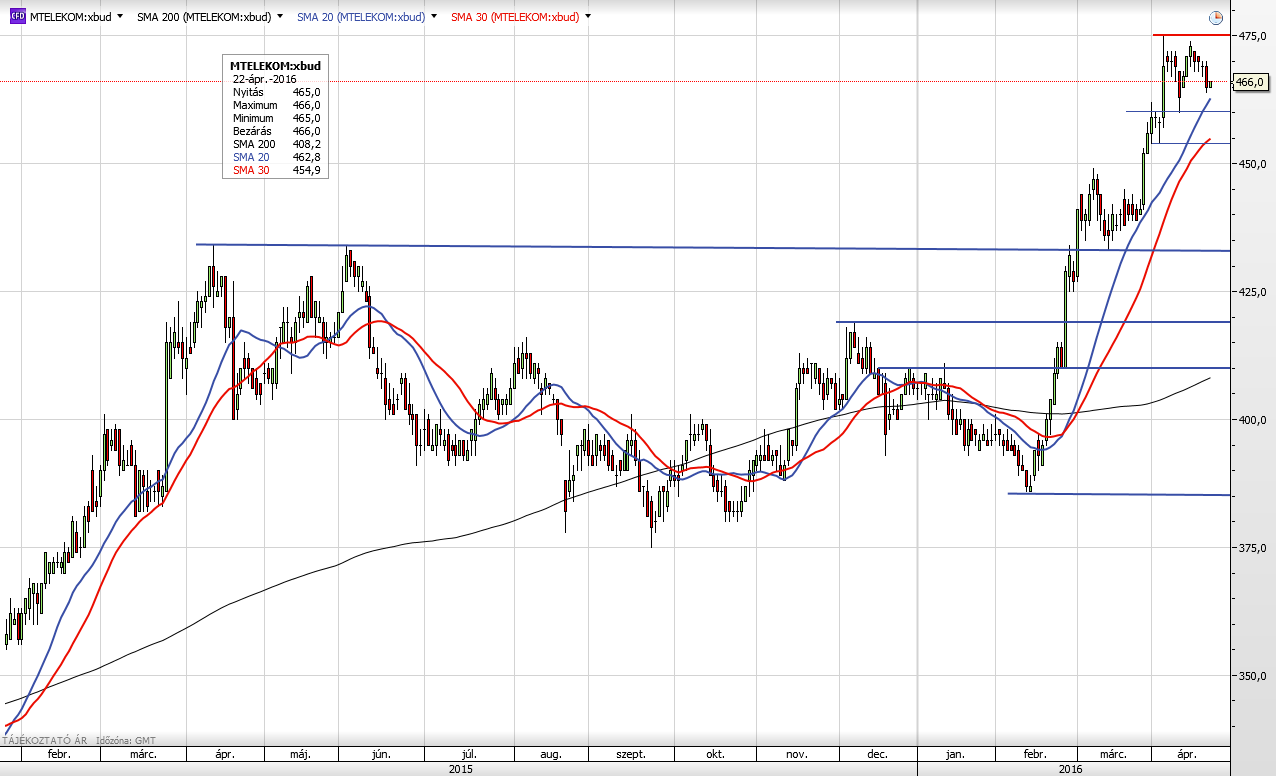This screenshot has width=1276, height=776.
Task: Click the Nyitás row in the data box
Action: (x=276, y=92)
